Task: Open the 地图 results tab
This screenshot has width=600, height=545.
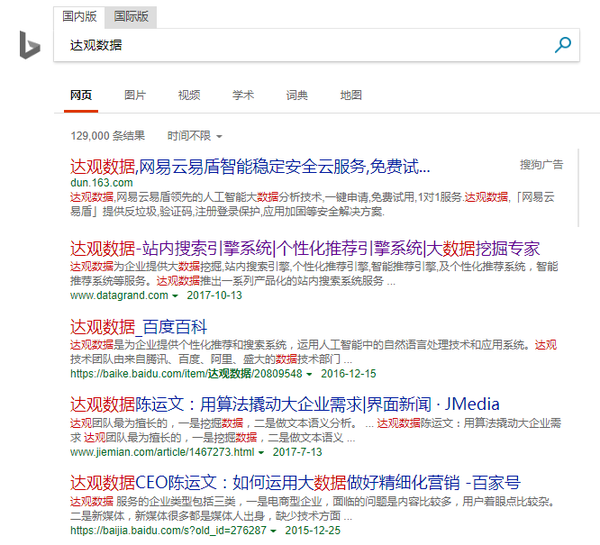Action: [351, 95]
